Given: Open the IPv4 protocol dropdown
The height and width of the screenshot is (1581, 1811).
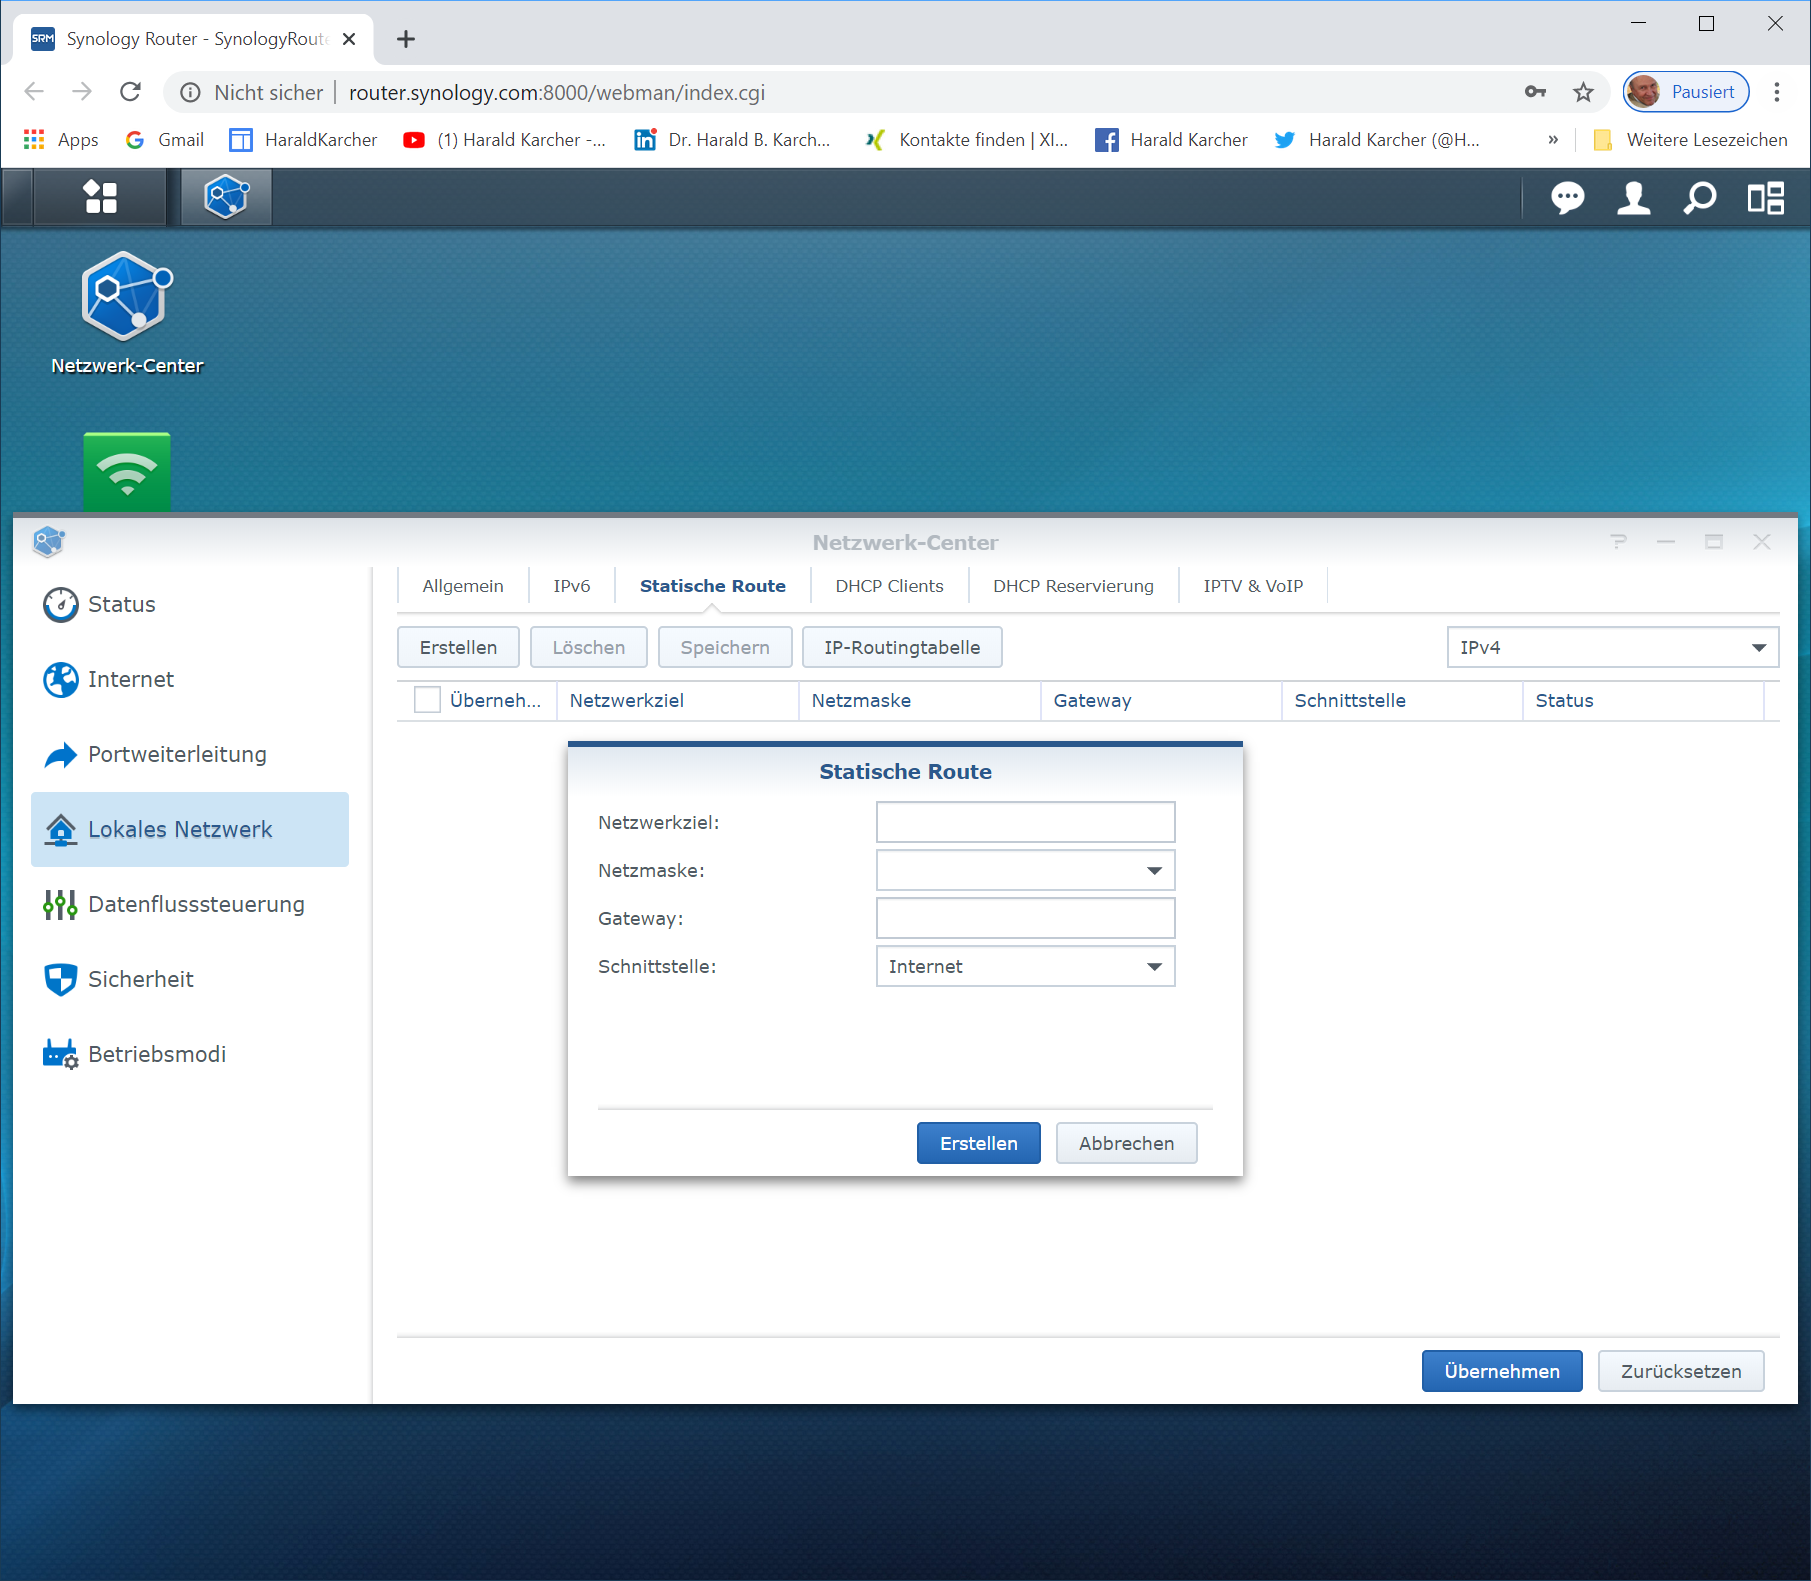Looking at the screenshot, I should pos(1612,648).
